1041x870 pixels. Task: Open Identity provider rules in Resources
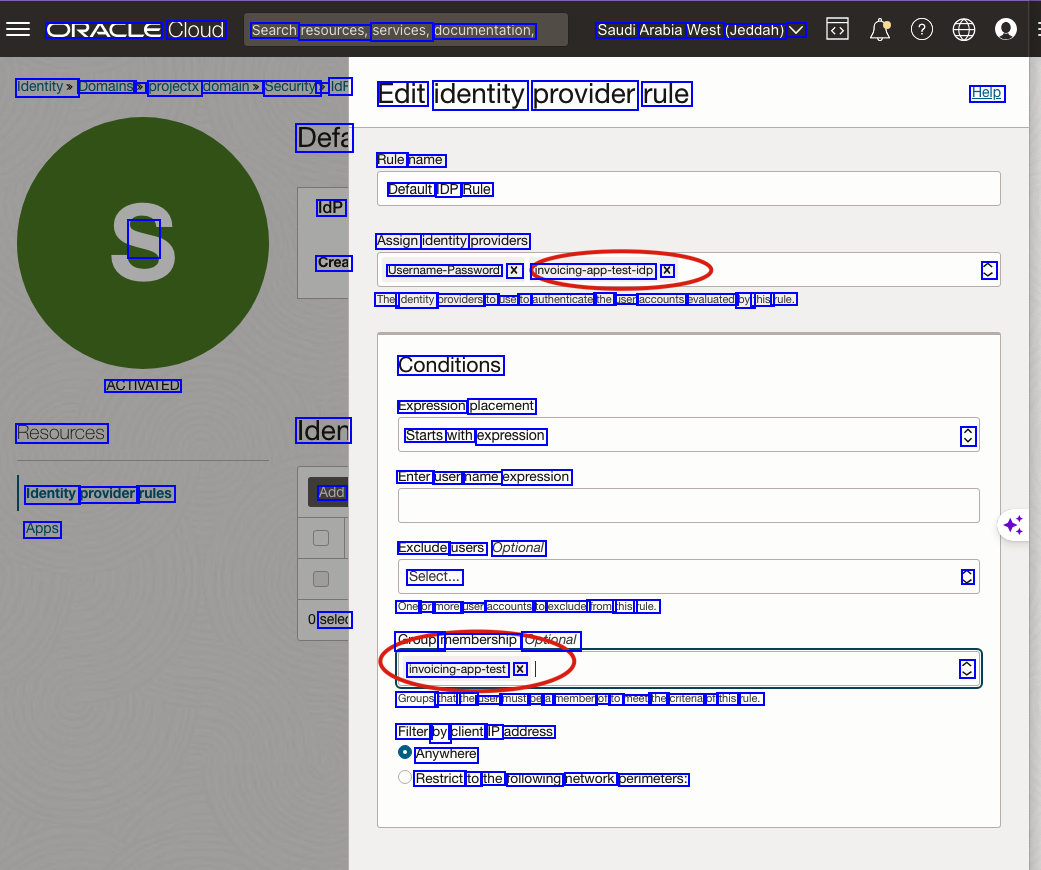point(98,493)
